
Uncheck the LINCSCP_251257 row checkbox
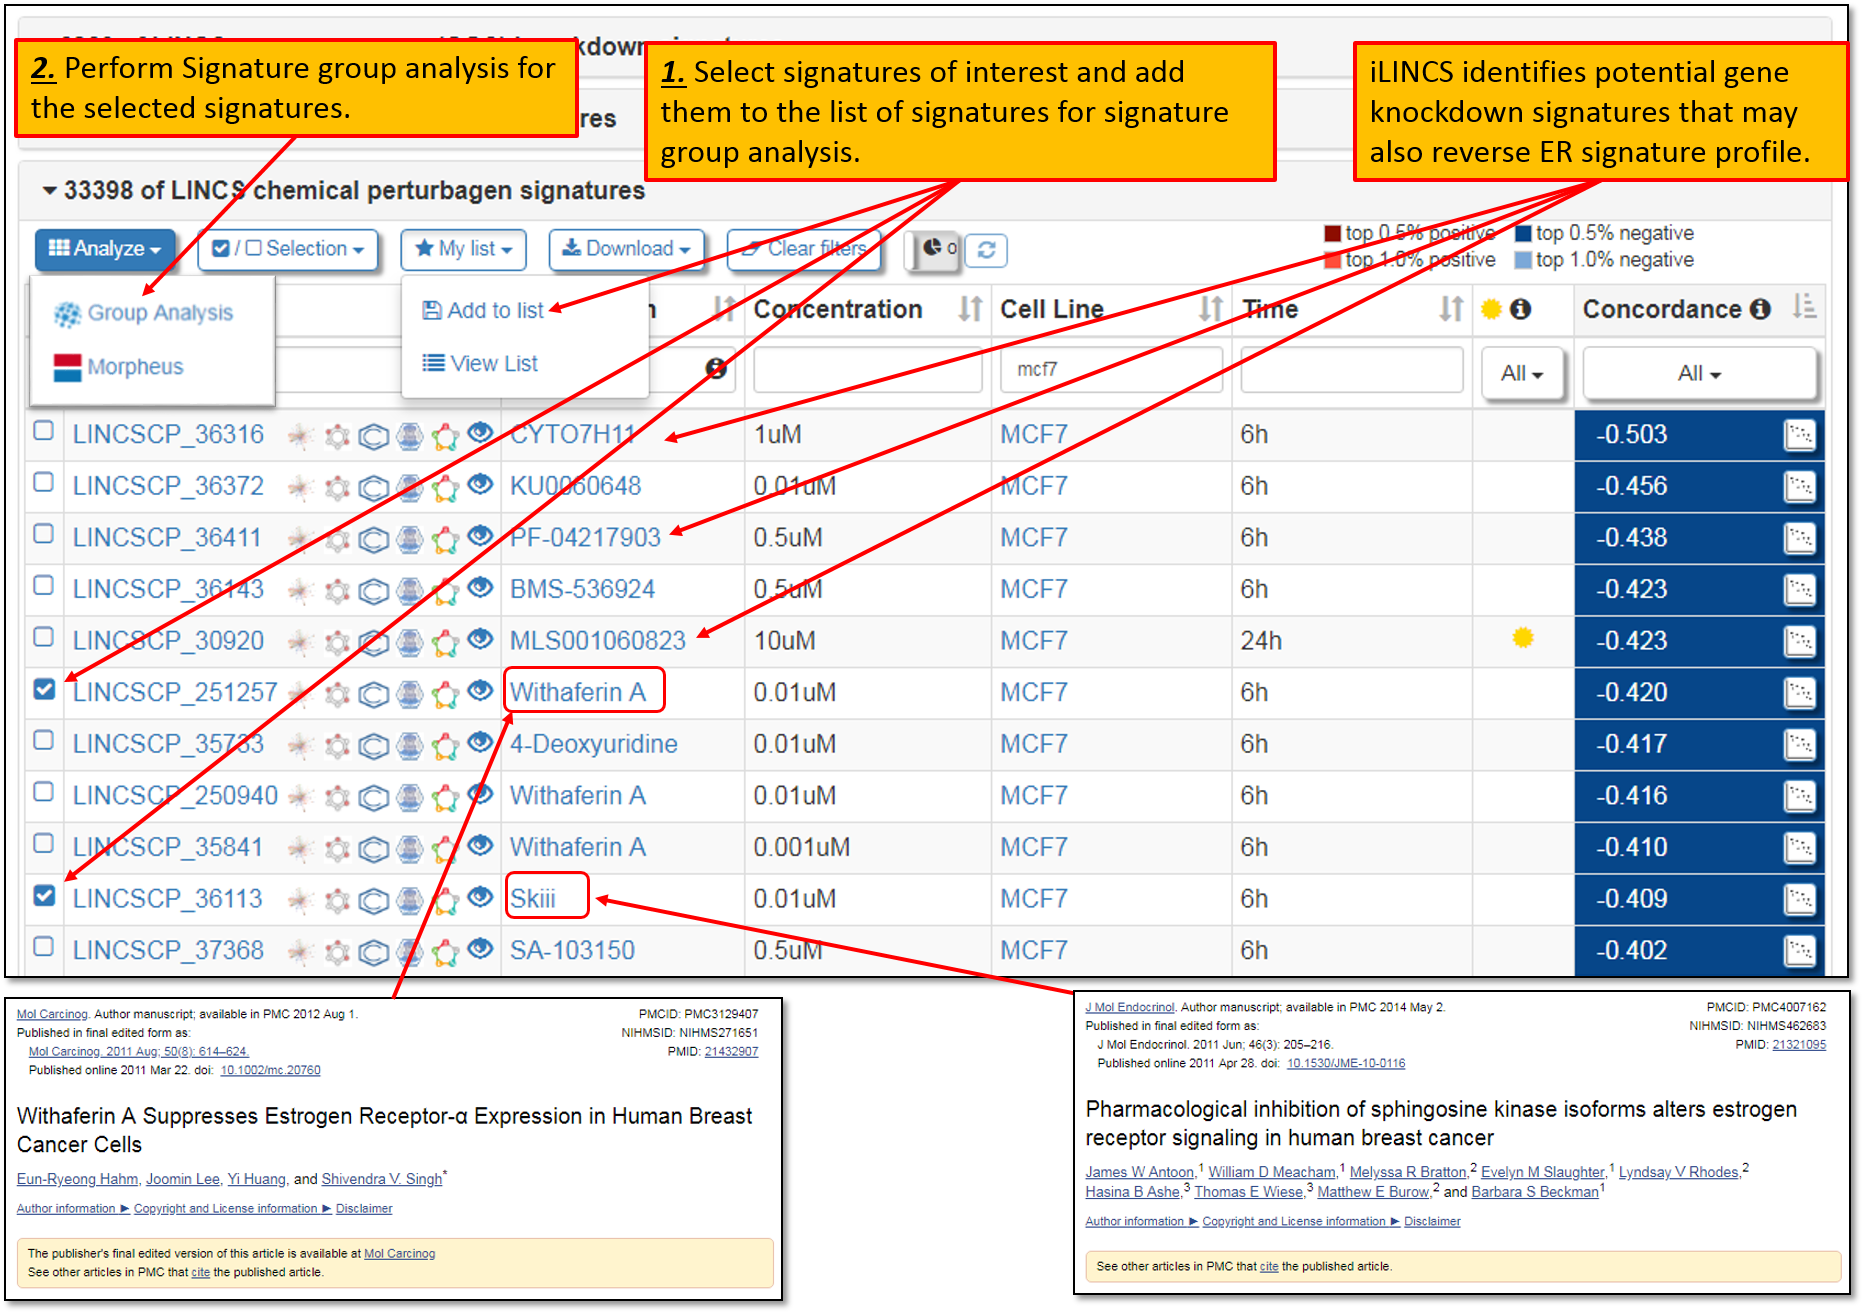(44, 689)
